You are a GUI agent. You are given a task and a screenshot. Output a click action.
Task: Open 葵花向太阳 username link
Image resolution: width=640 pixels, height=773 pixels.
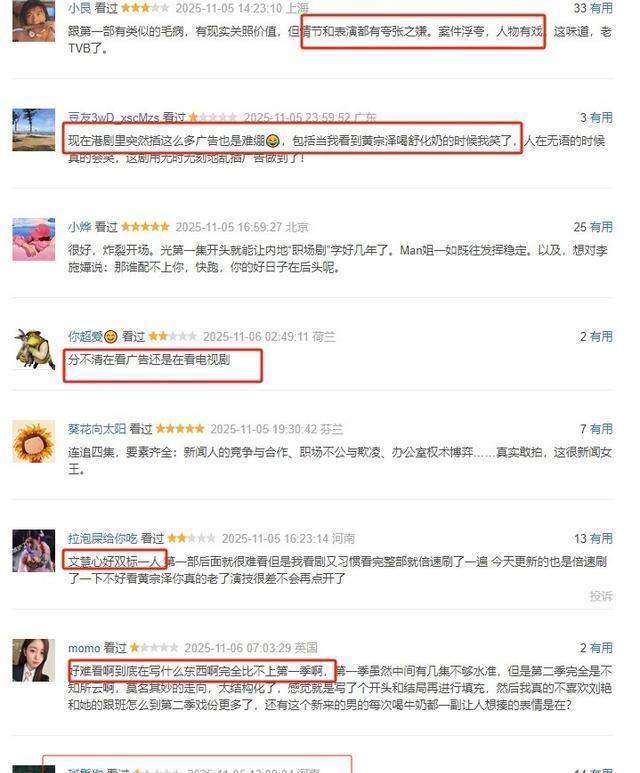tap(97, 429)
